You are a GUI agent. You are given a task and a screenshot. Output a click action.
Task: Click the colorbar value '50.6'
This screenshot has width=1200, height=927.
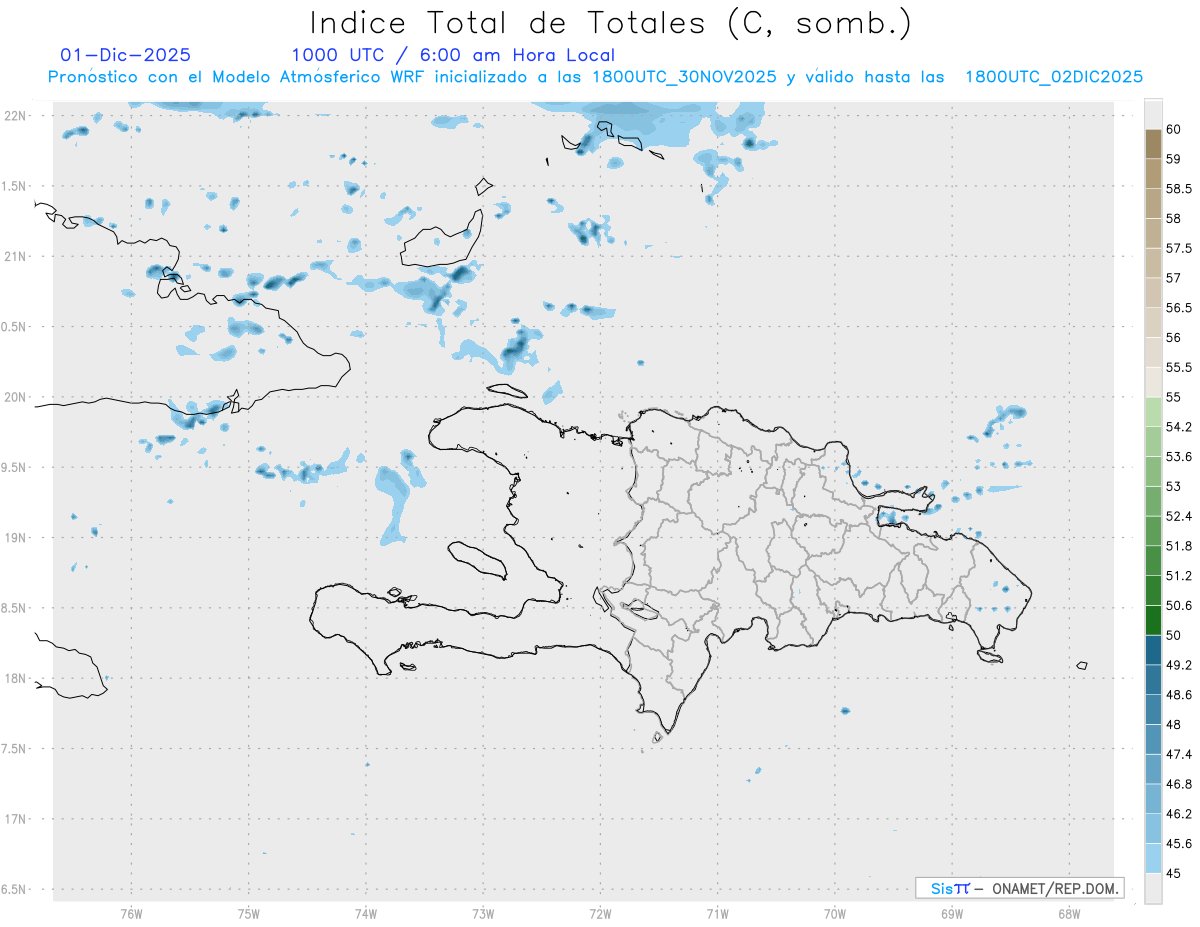tap(1178, 605)
